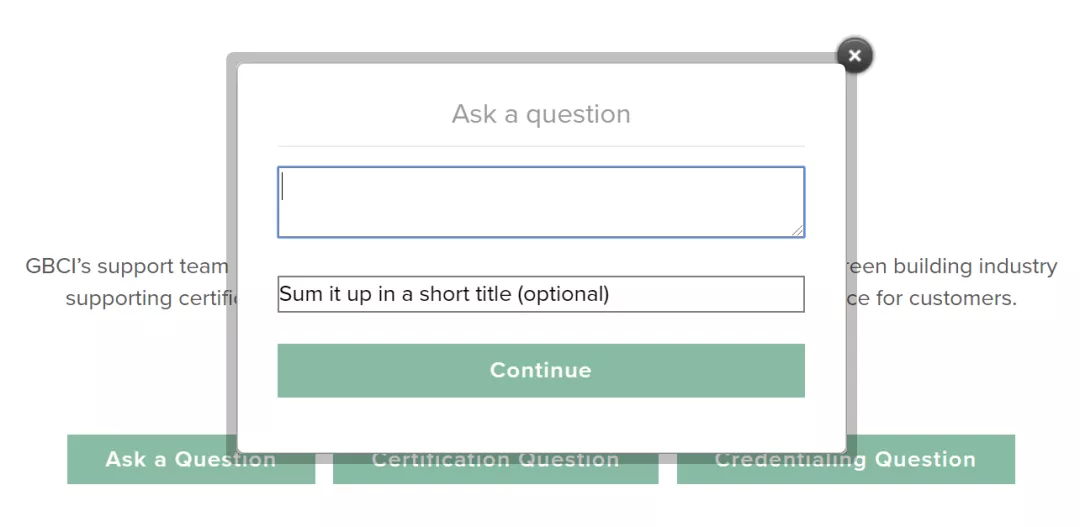
Task: Click the Ask a question dialog heading
Action: (541, 114)
